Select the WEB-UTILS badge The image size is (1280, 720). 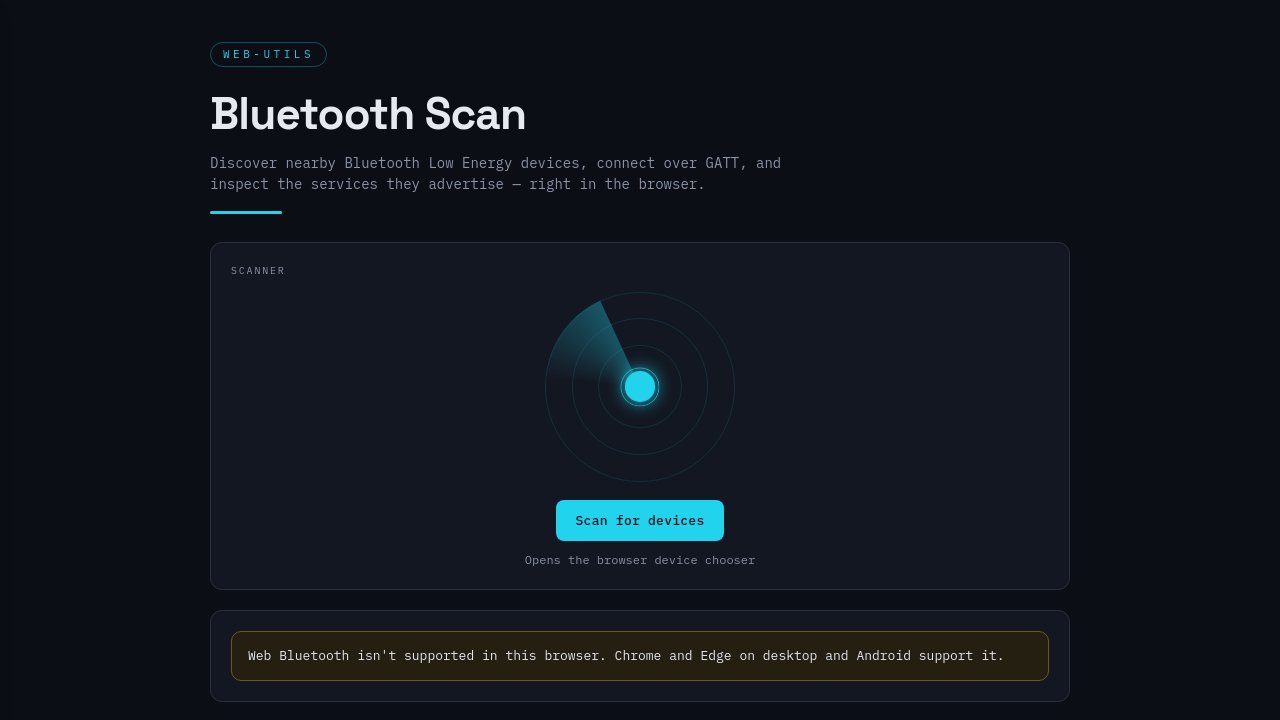point(268,54)
